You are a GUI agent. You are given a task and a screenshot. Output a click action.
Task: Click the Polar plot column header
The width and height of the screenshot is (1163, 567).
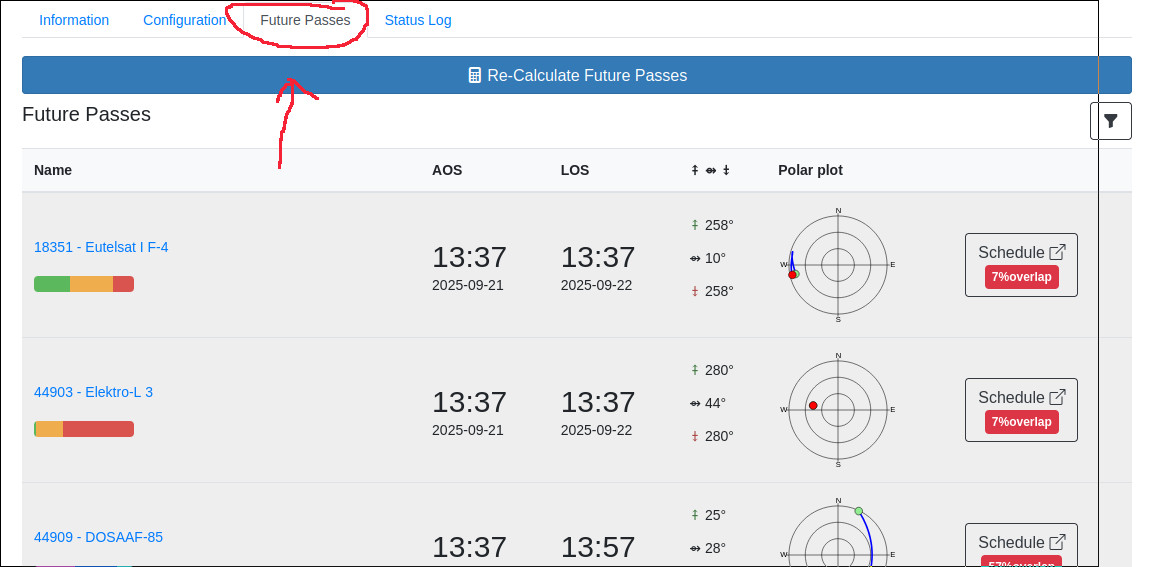point(810,170)
